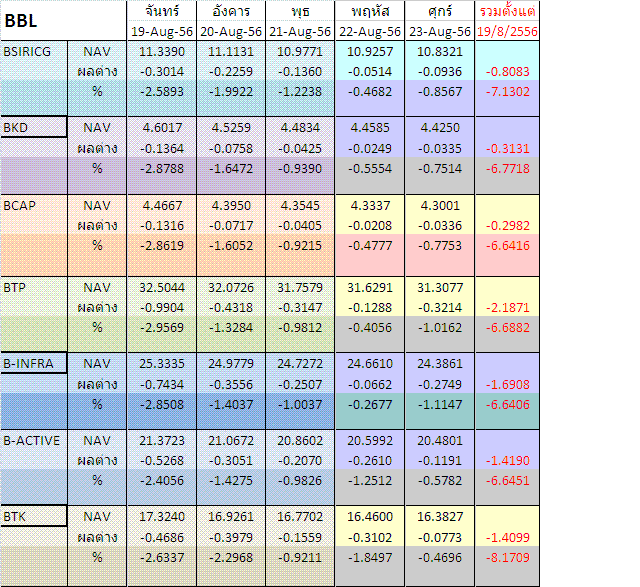This screenshot has width=640, height=587.
Task: Select B-INFRA total percent -6.6406
Action: [507, 404]
